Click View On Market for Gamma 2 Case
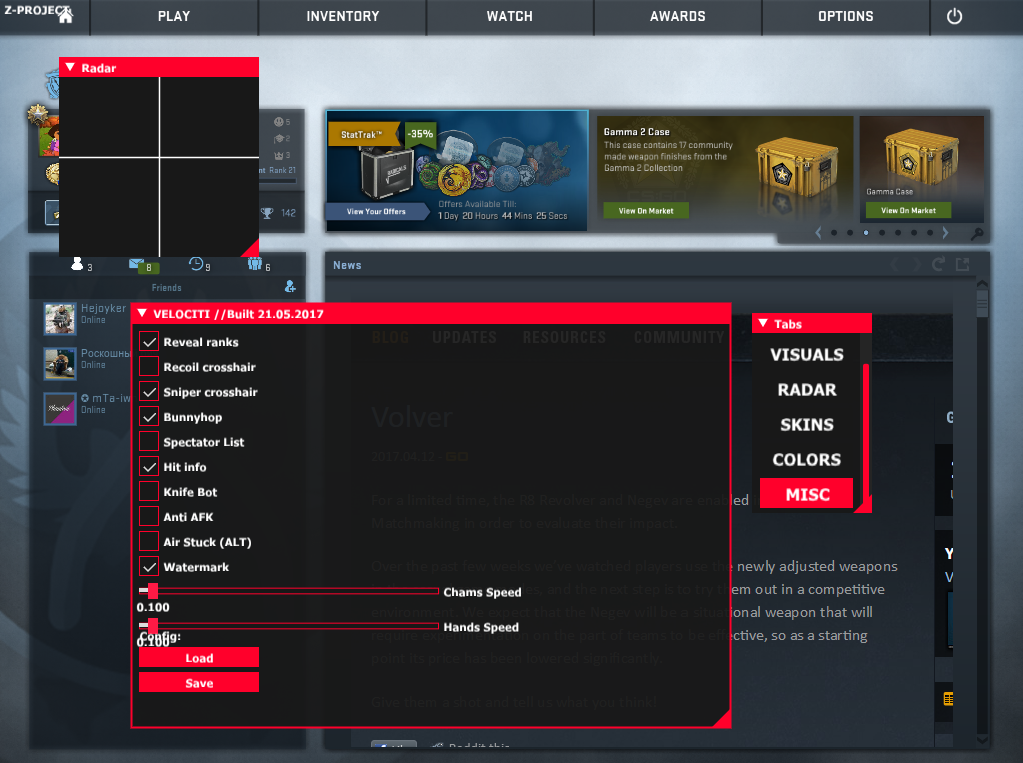The image size is (1023, 763). pos(646,211)
